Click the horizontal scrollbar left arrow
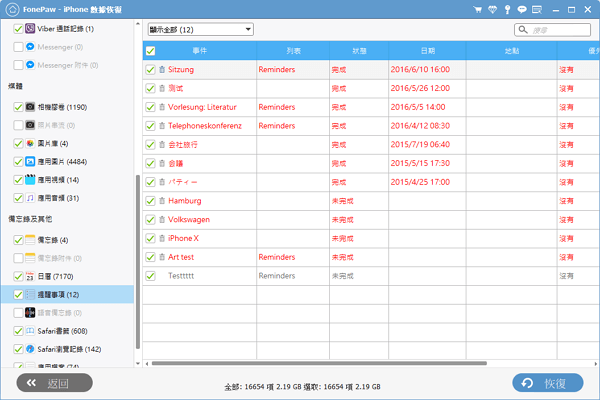Screen dimensions: 600x400 147,364
